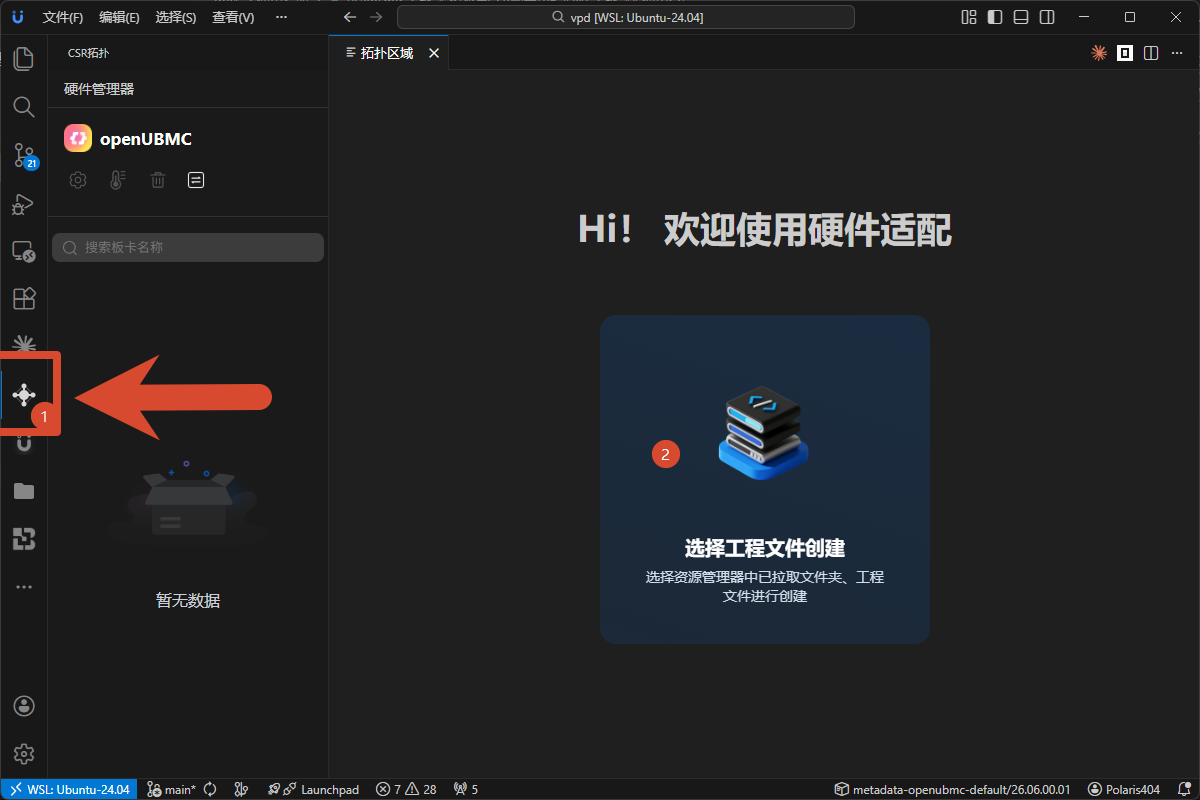
Task: Expand hidden menus via title bar ellipsis
Action: 281,17
